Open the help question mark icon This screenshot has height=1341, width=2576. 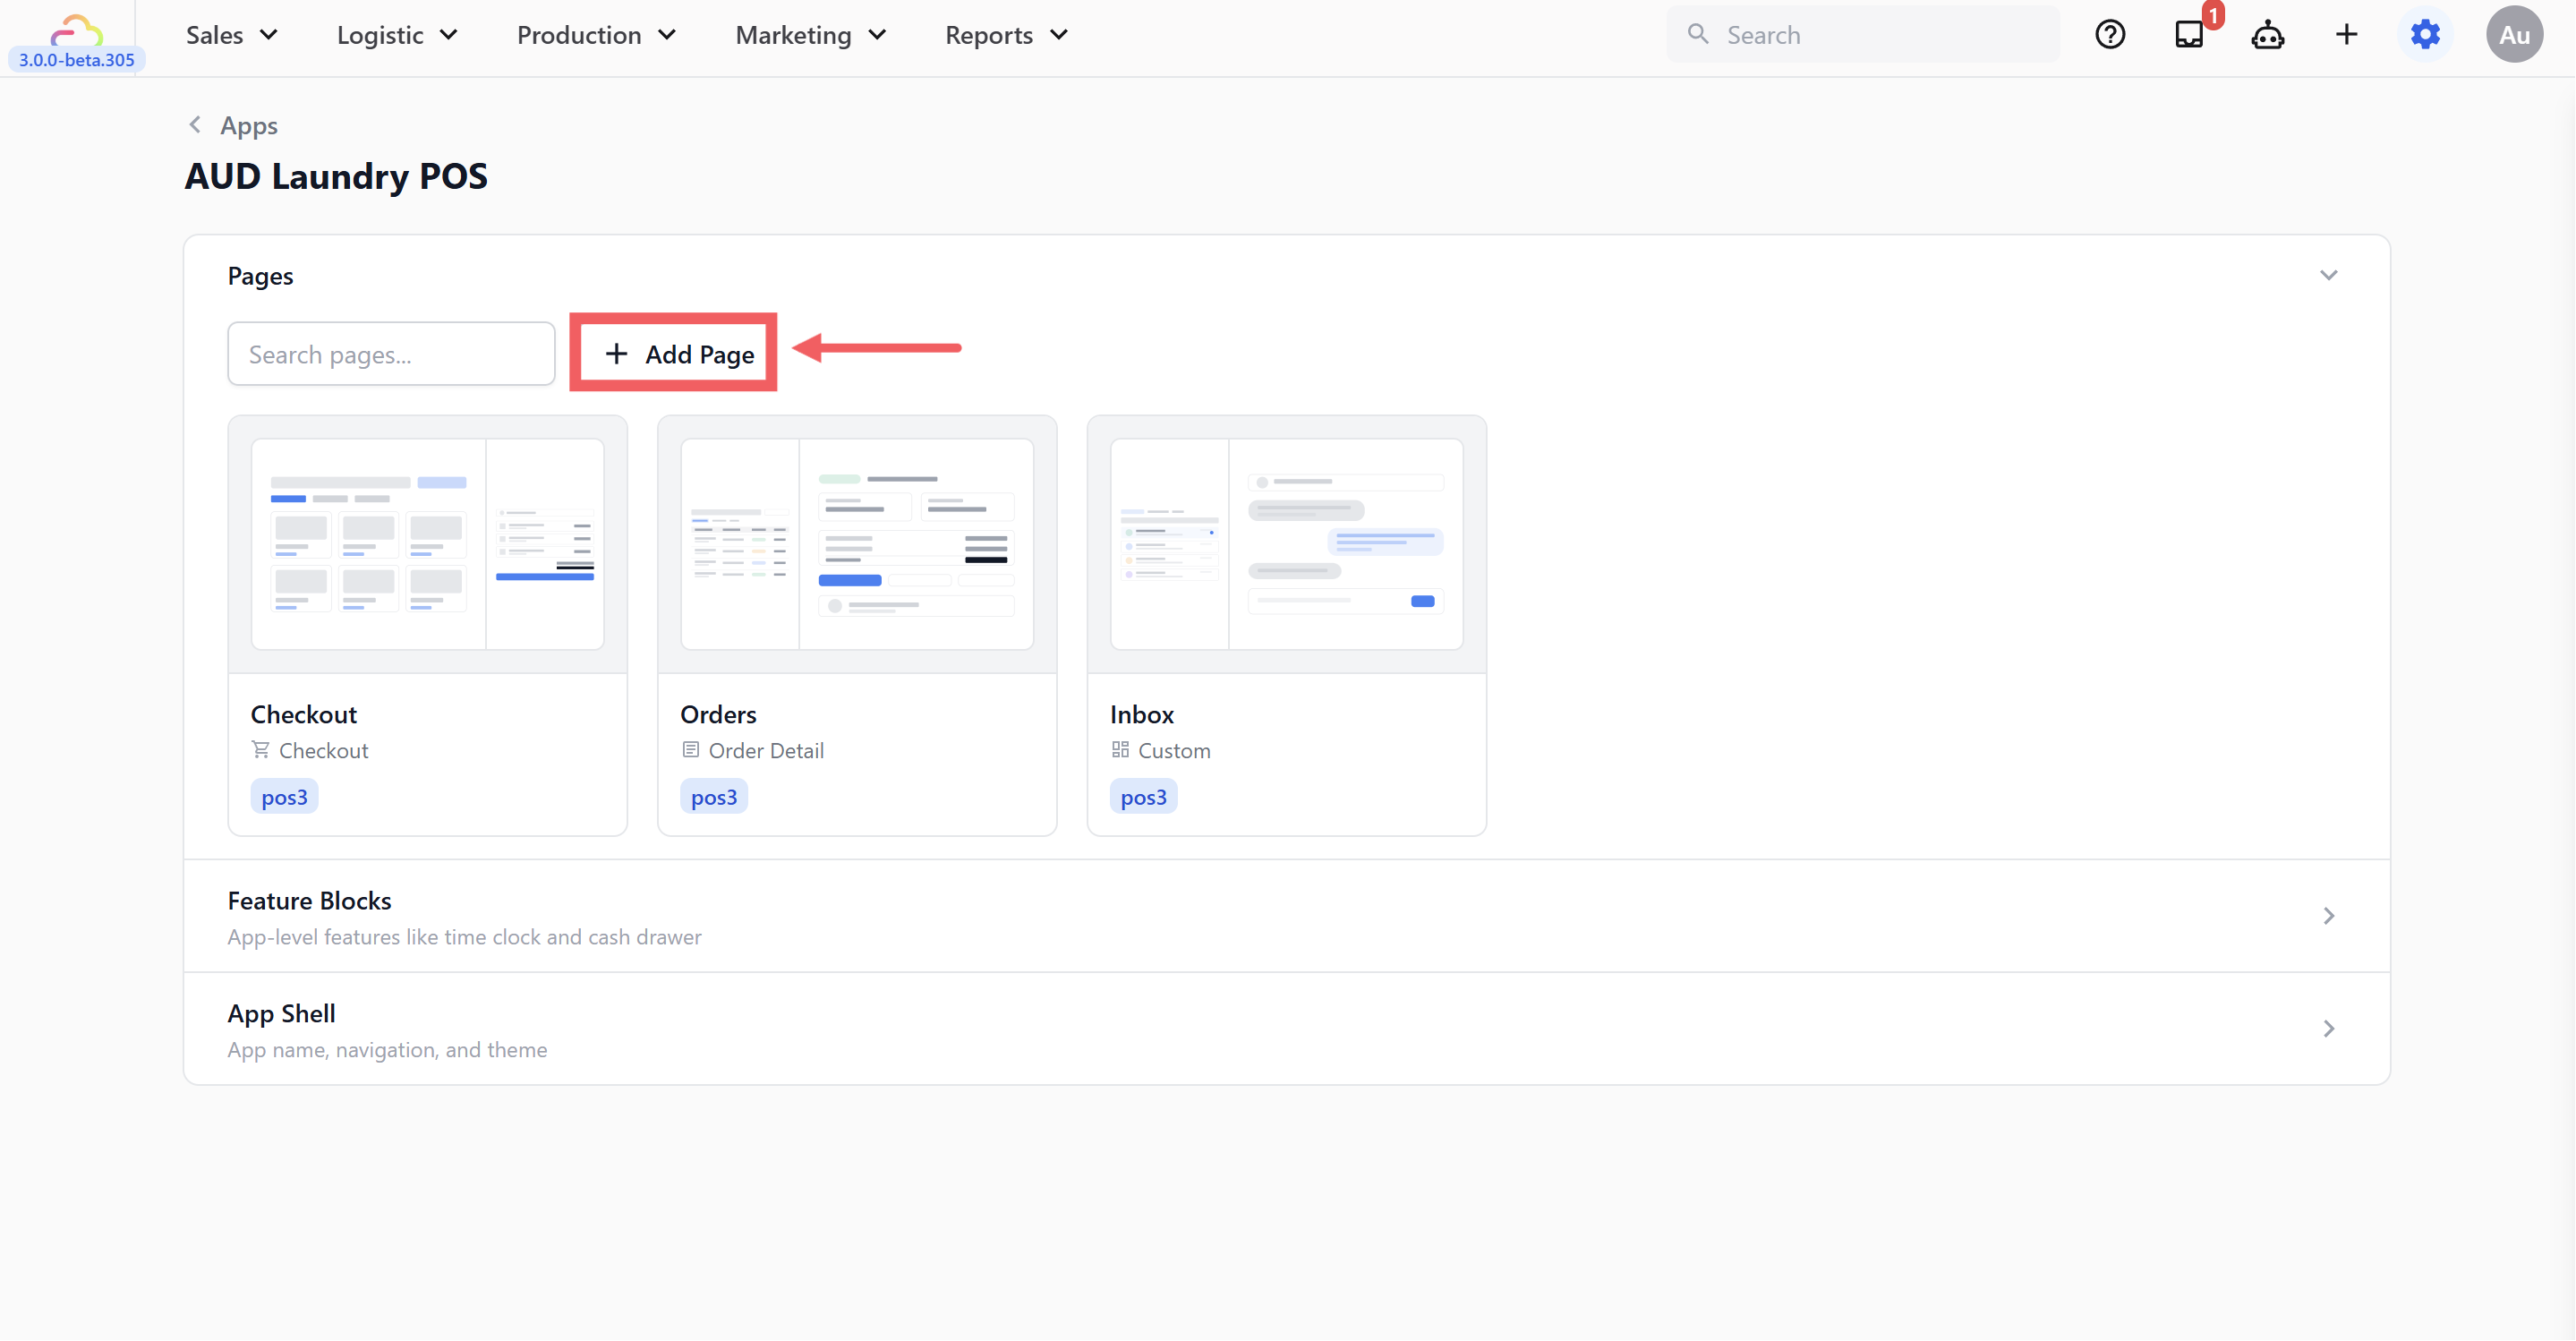[2110, 35]
